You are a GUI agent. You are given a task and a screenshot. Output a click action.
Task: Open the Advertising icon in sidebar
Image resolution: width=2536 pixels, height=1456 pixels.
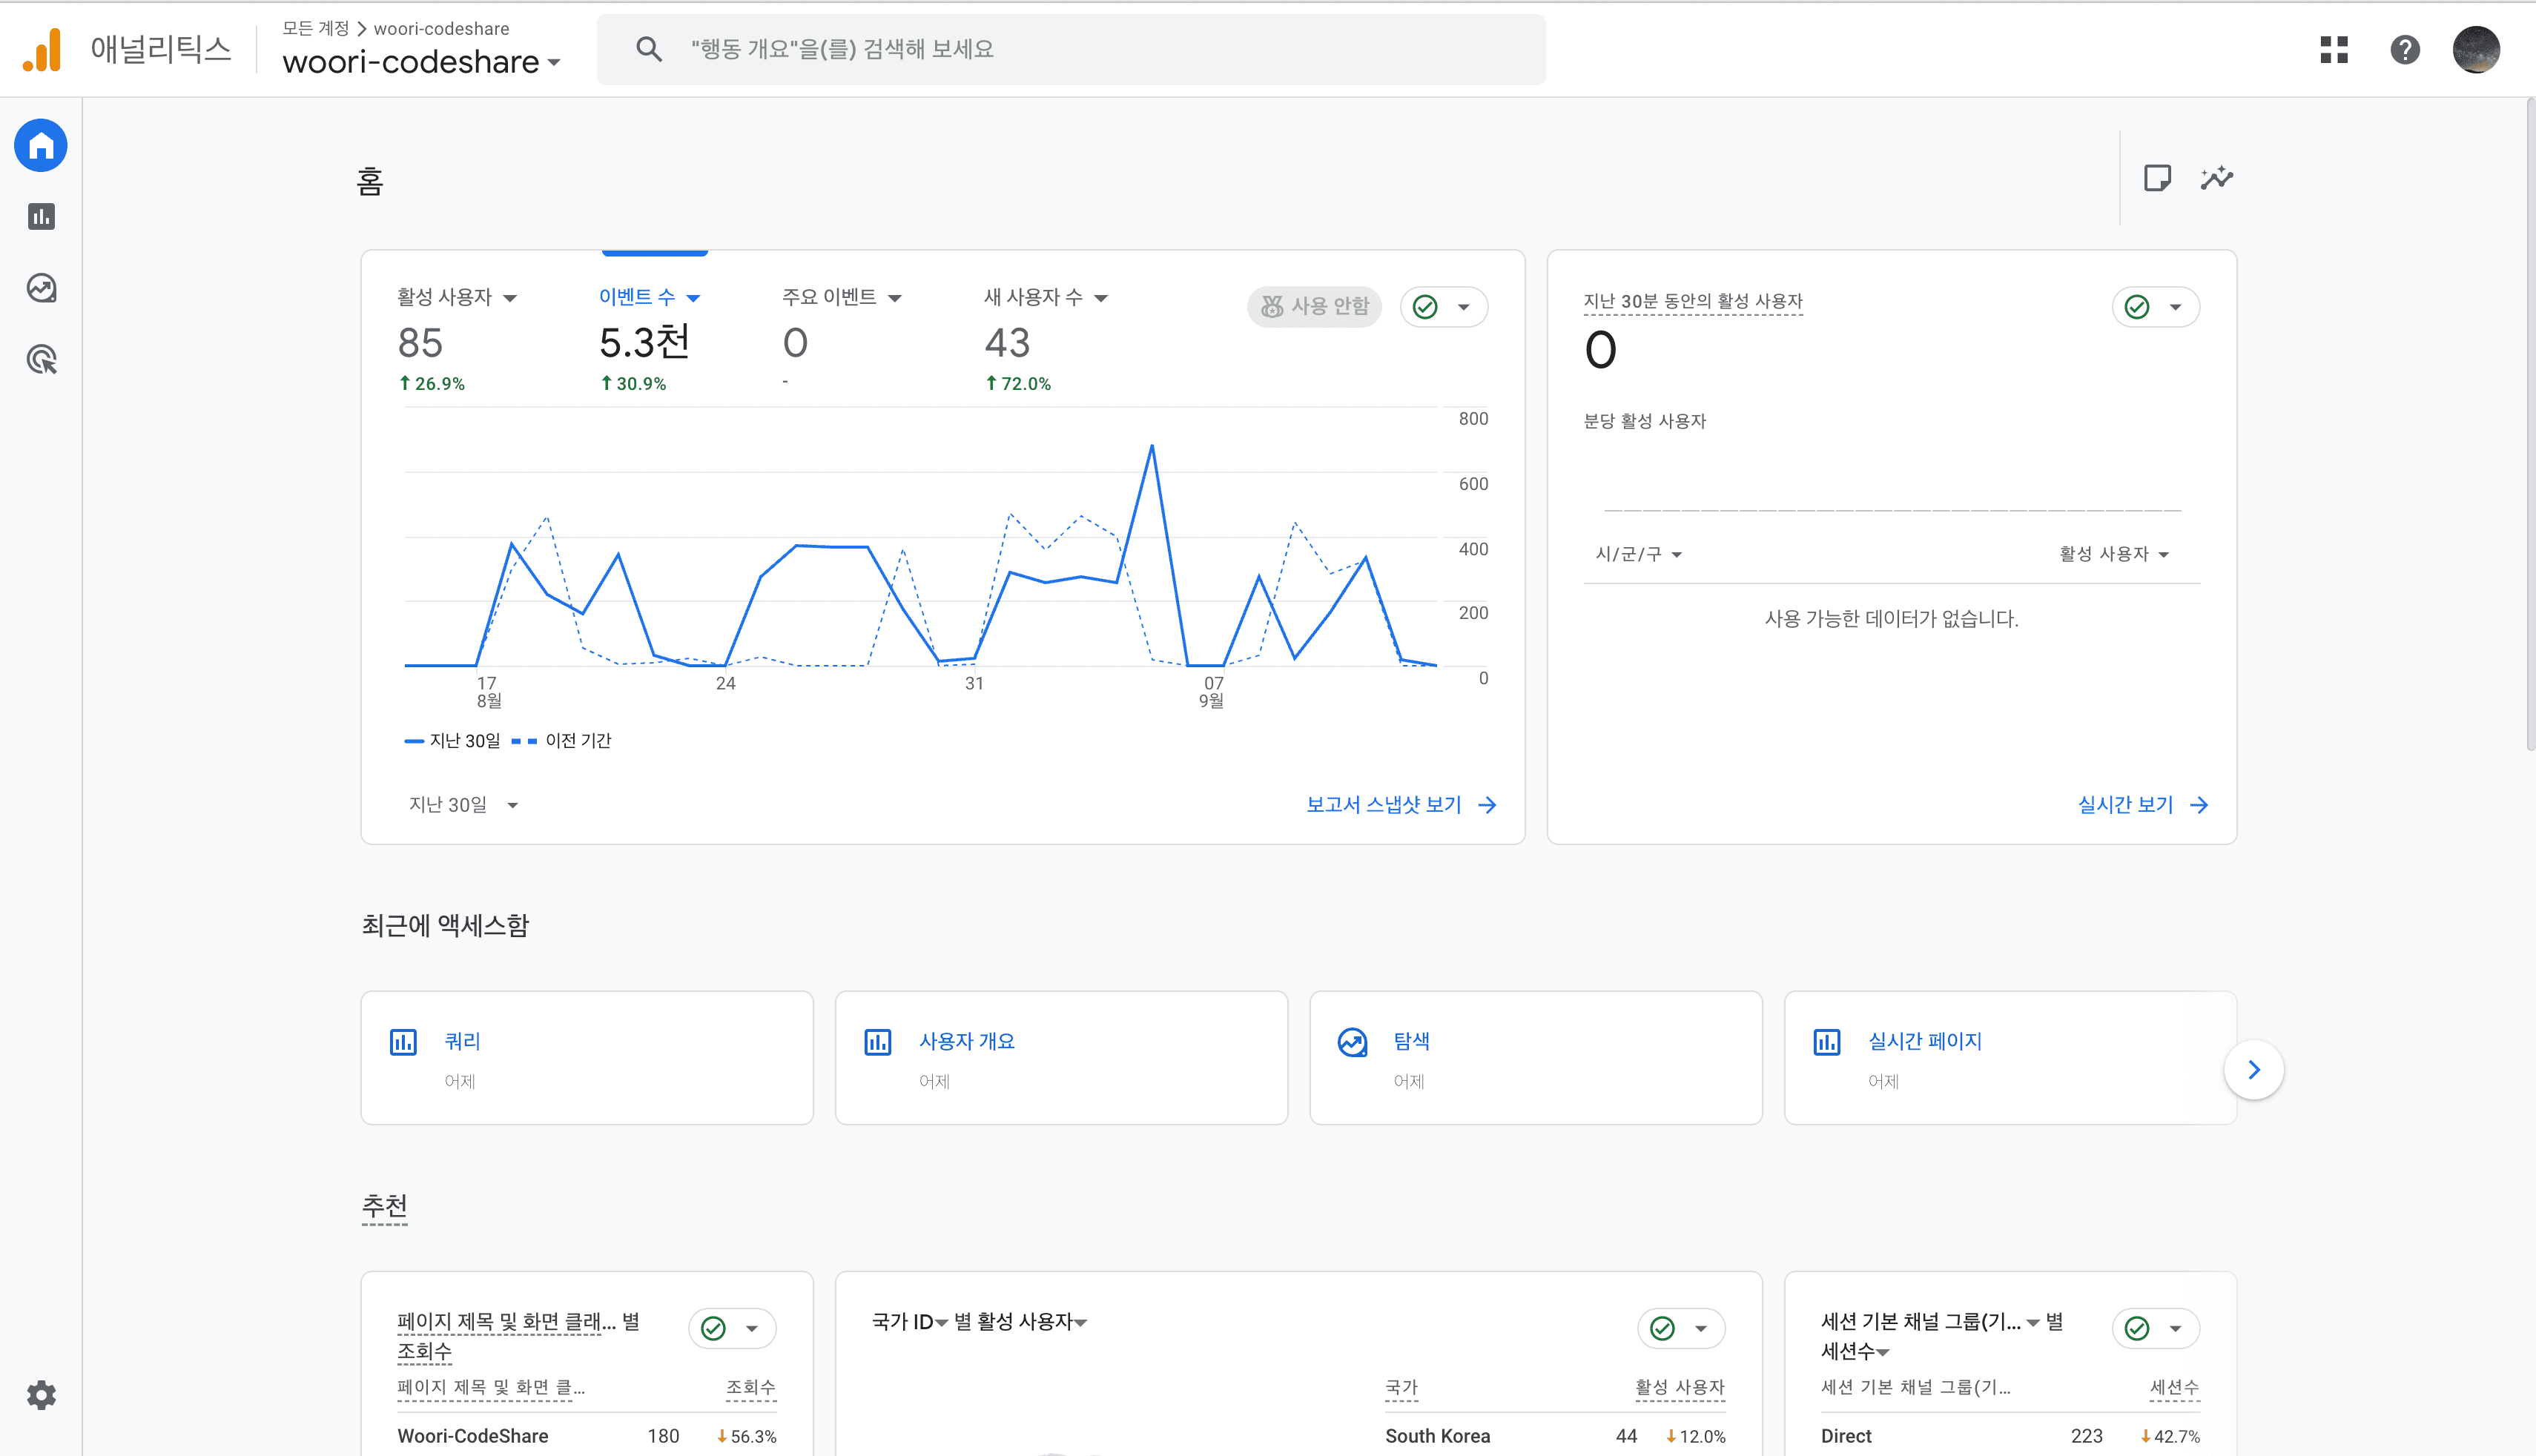[41, 360]
